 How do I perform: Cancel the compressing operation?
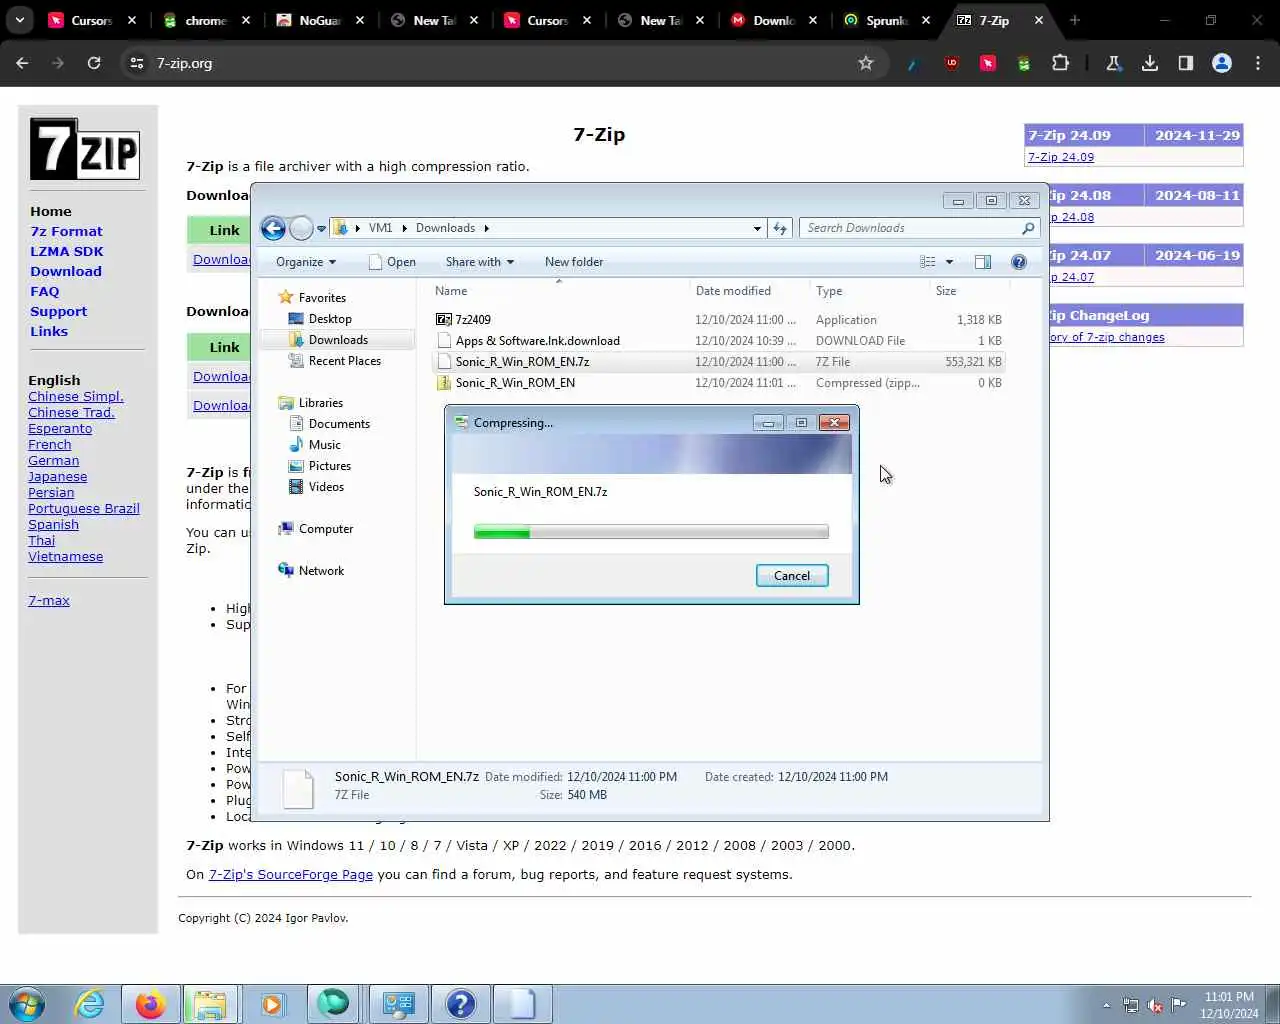tap(792, 576)
